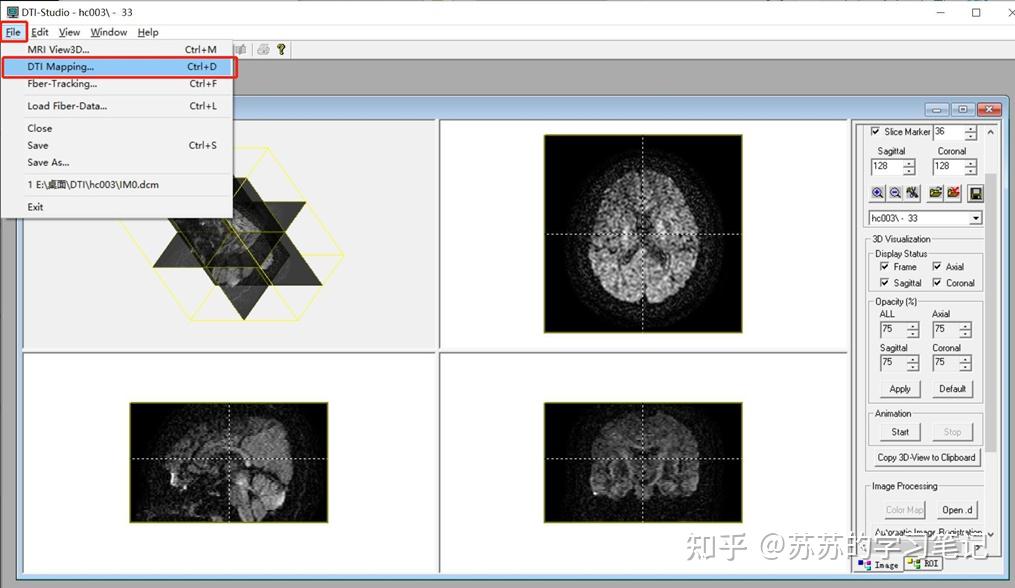Disable the Frame display checkbox
Screen dimensions: 1015x588
885,267
